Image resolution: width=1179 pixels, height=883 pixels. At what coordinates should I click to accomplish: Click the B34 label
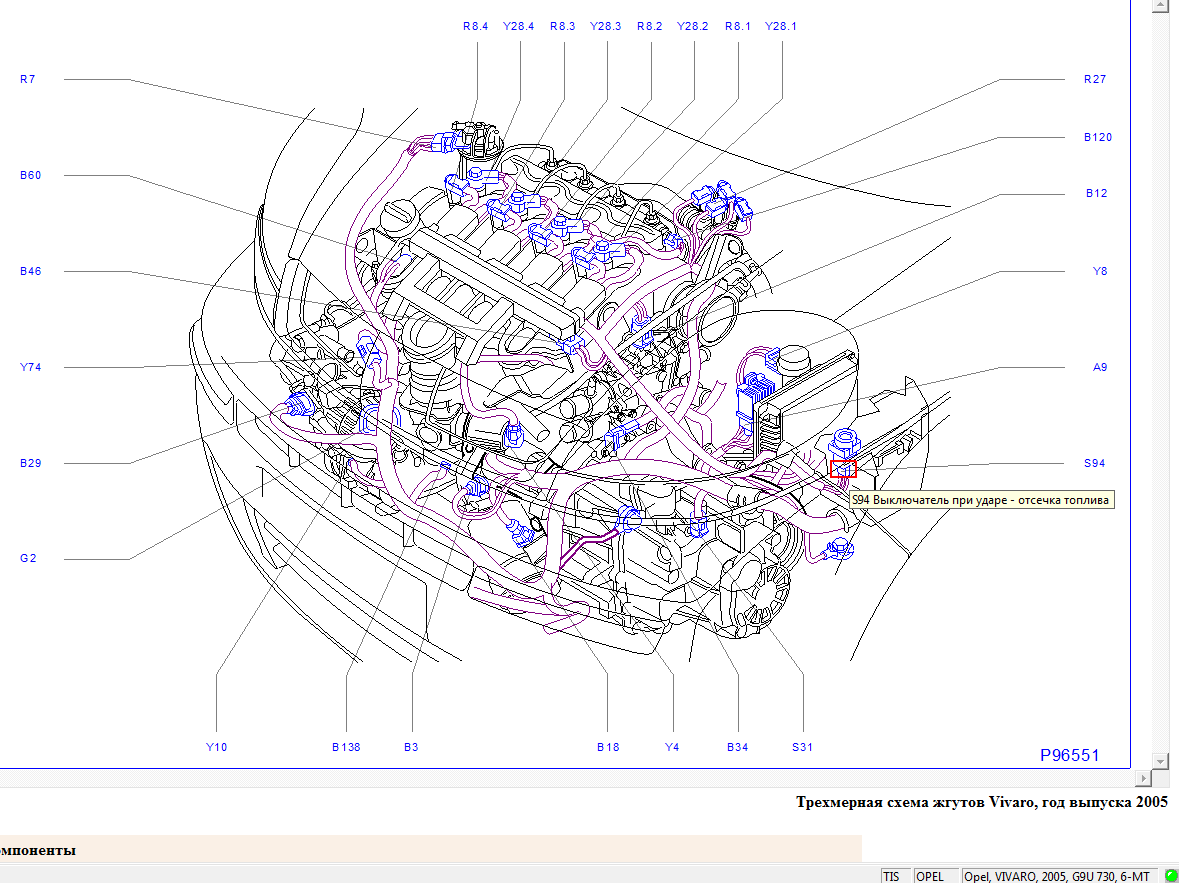(x=738, y=747)
